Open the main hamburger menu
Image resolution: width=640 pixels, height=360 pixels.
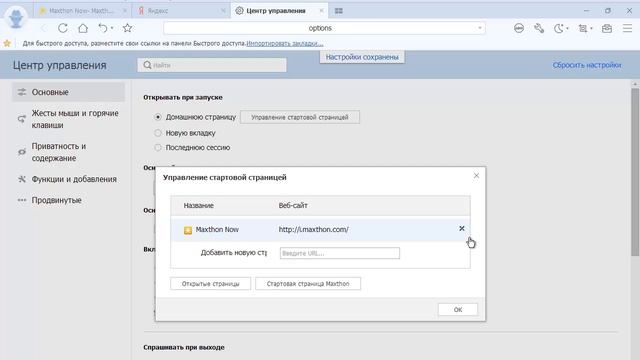coord(627,28)
